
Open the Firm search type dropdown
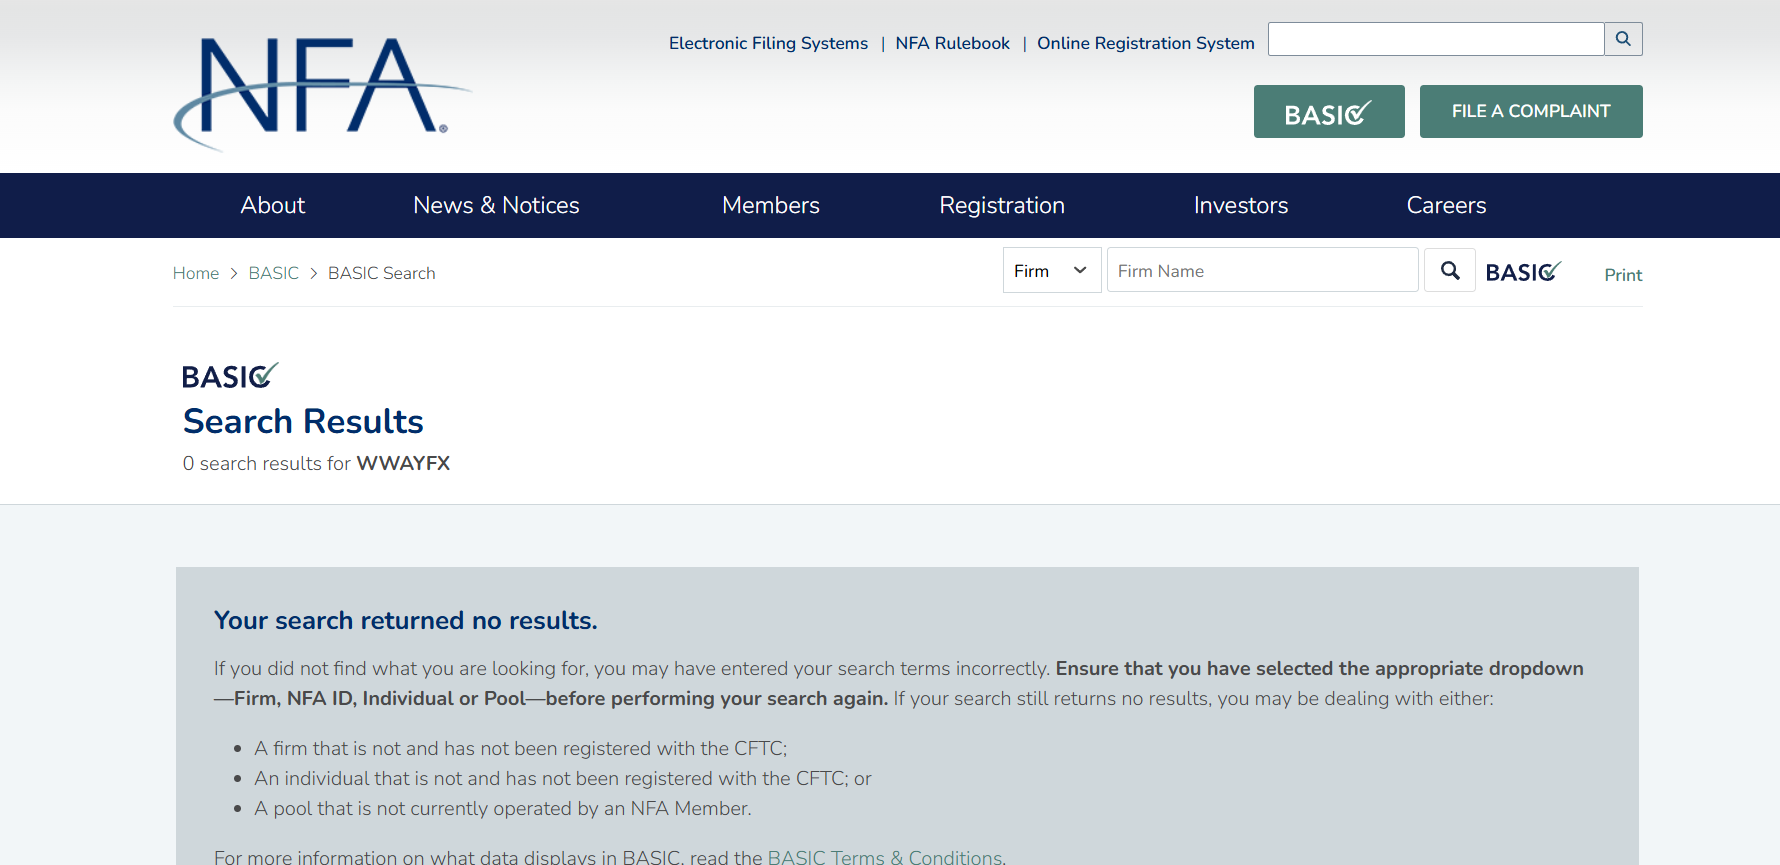1052,270
